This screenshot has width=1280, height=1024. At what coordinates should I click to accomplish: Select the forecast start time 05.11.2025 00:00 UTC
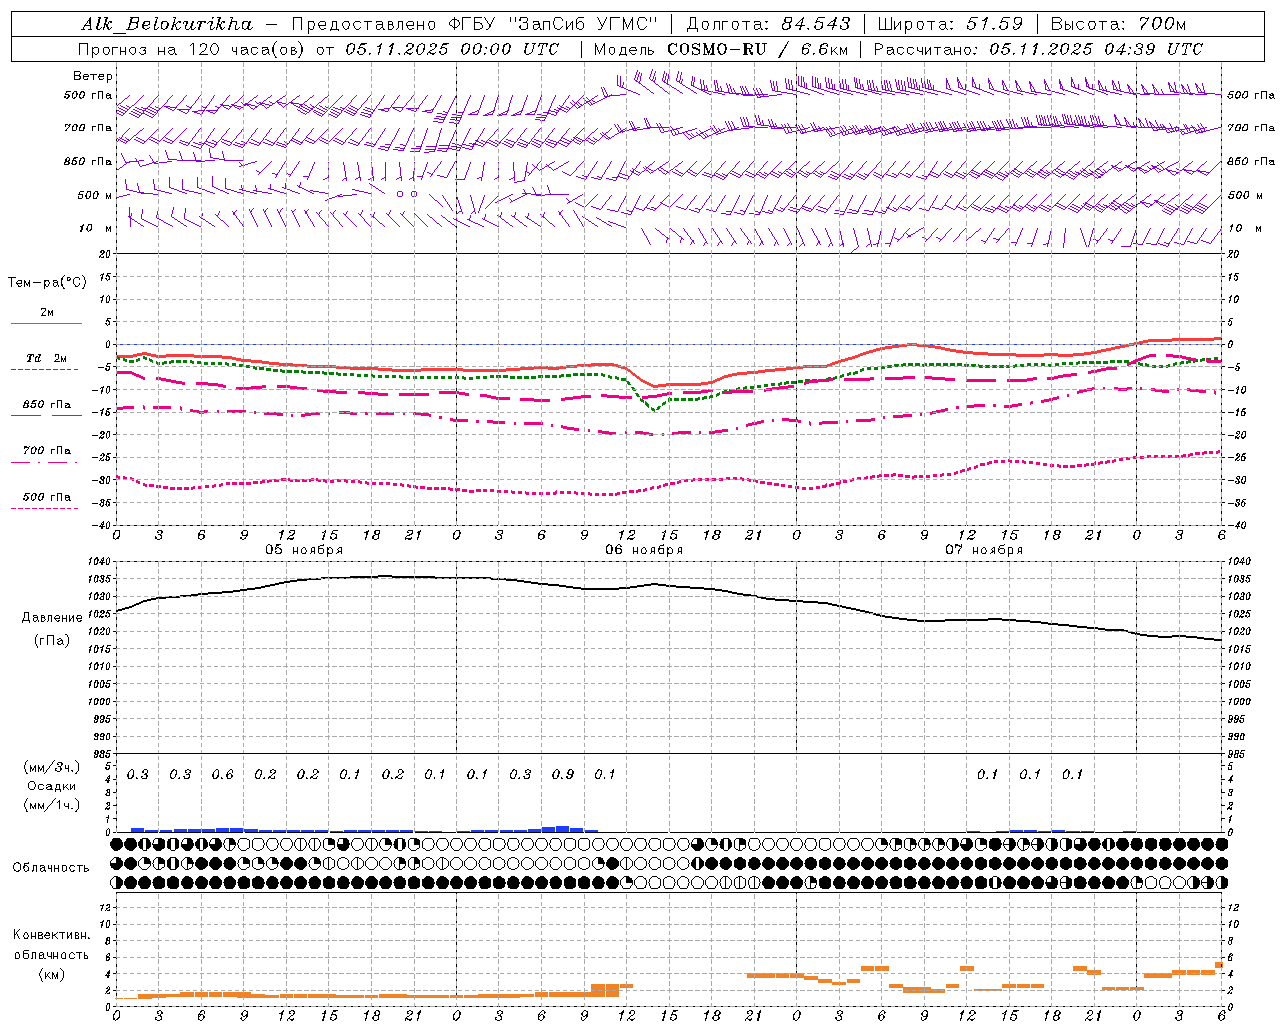[452, 49]
